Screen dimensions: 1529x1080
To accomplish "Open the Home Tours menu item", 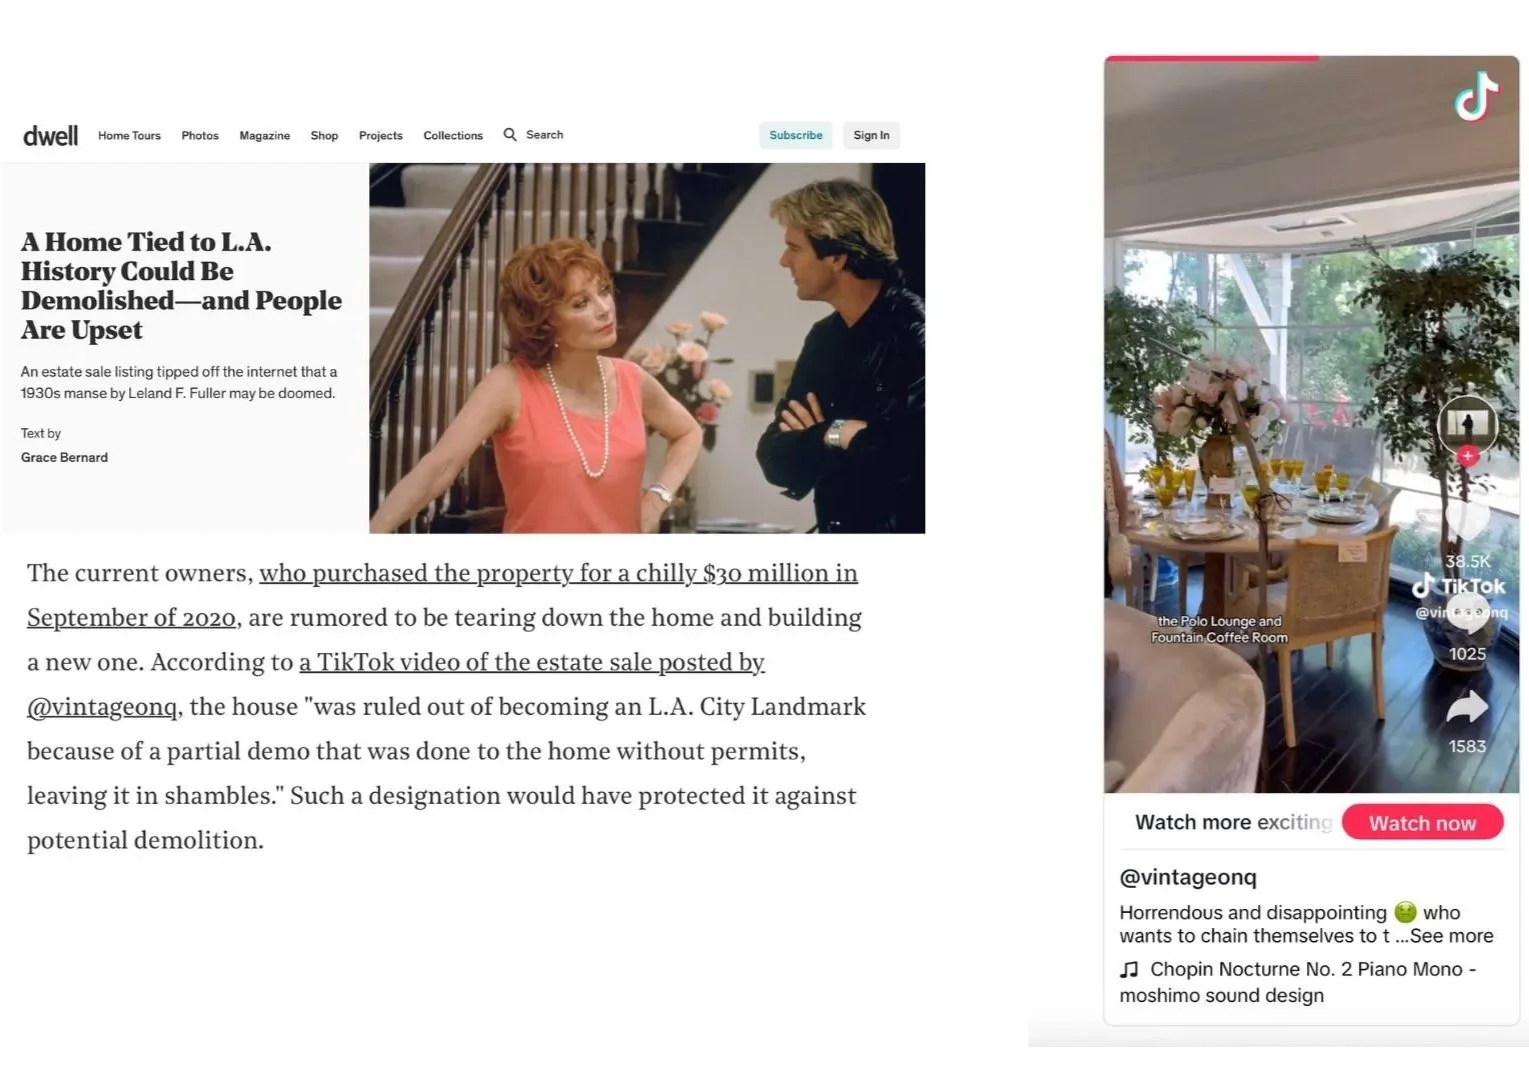I will pos(129,135).
